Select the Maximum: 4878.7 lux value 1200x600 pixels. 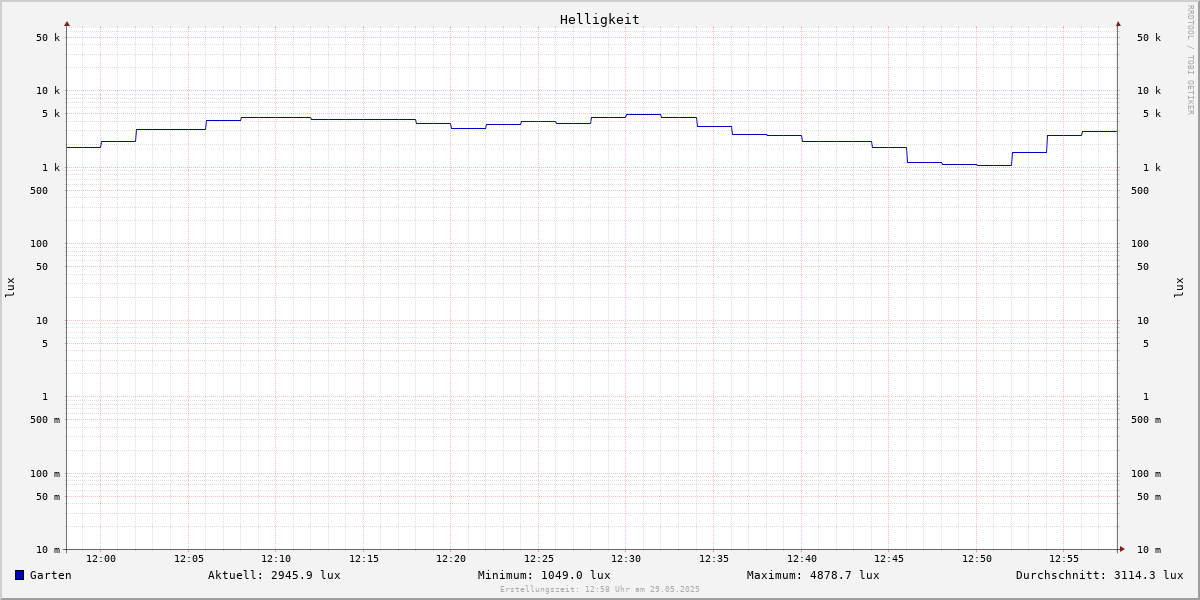pyautogui.click(x=813, y=575)
